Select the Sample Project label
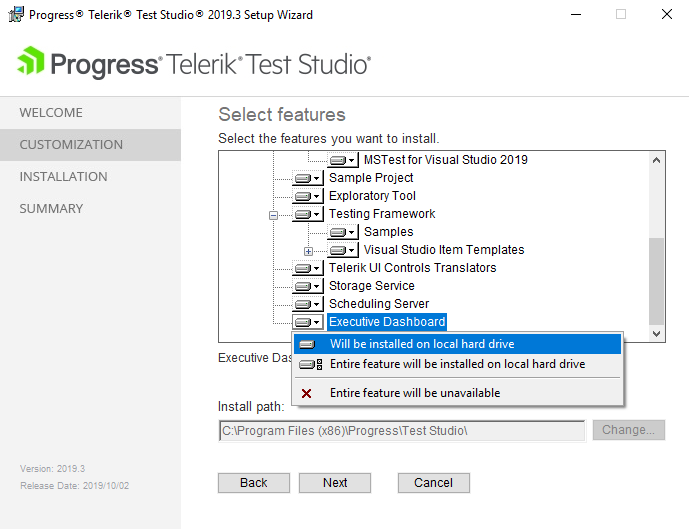Viewport: 689px width, 529px height. 371,178
